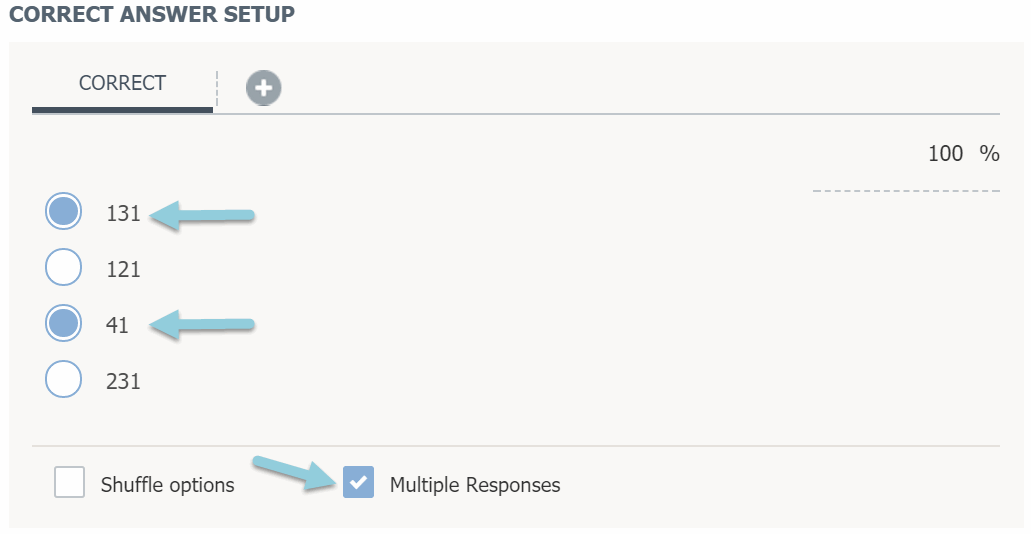Click the score field showing 100
The image size is (1031, 534).
945,153
